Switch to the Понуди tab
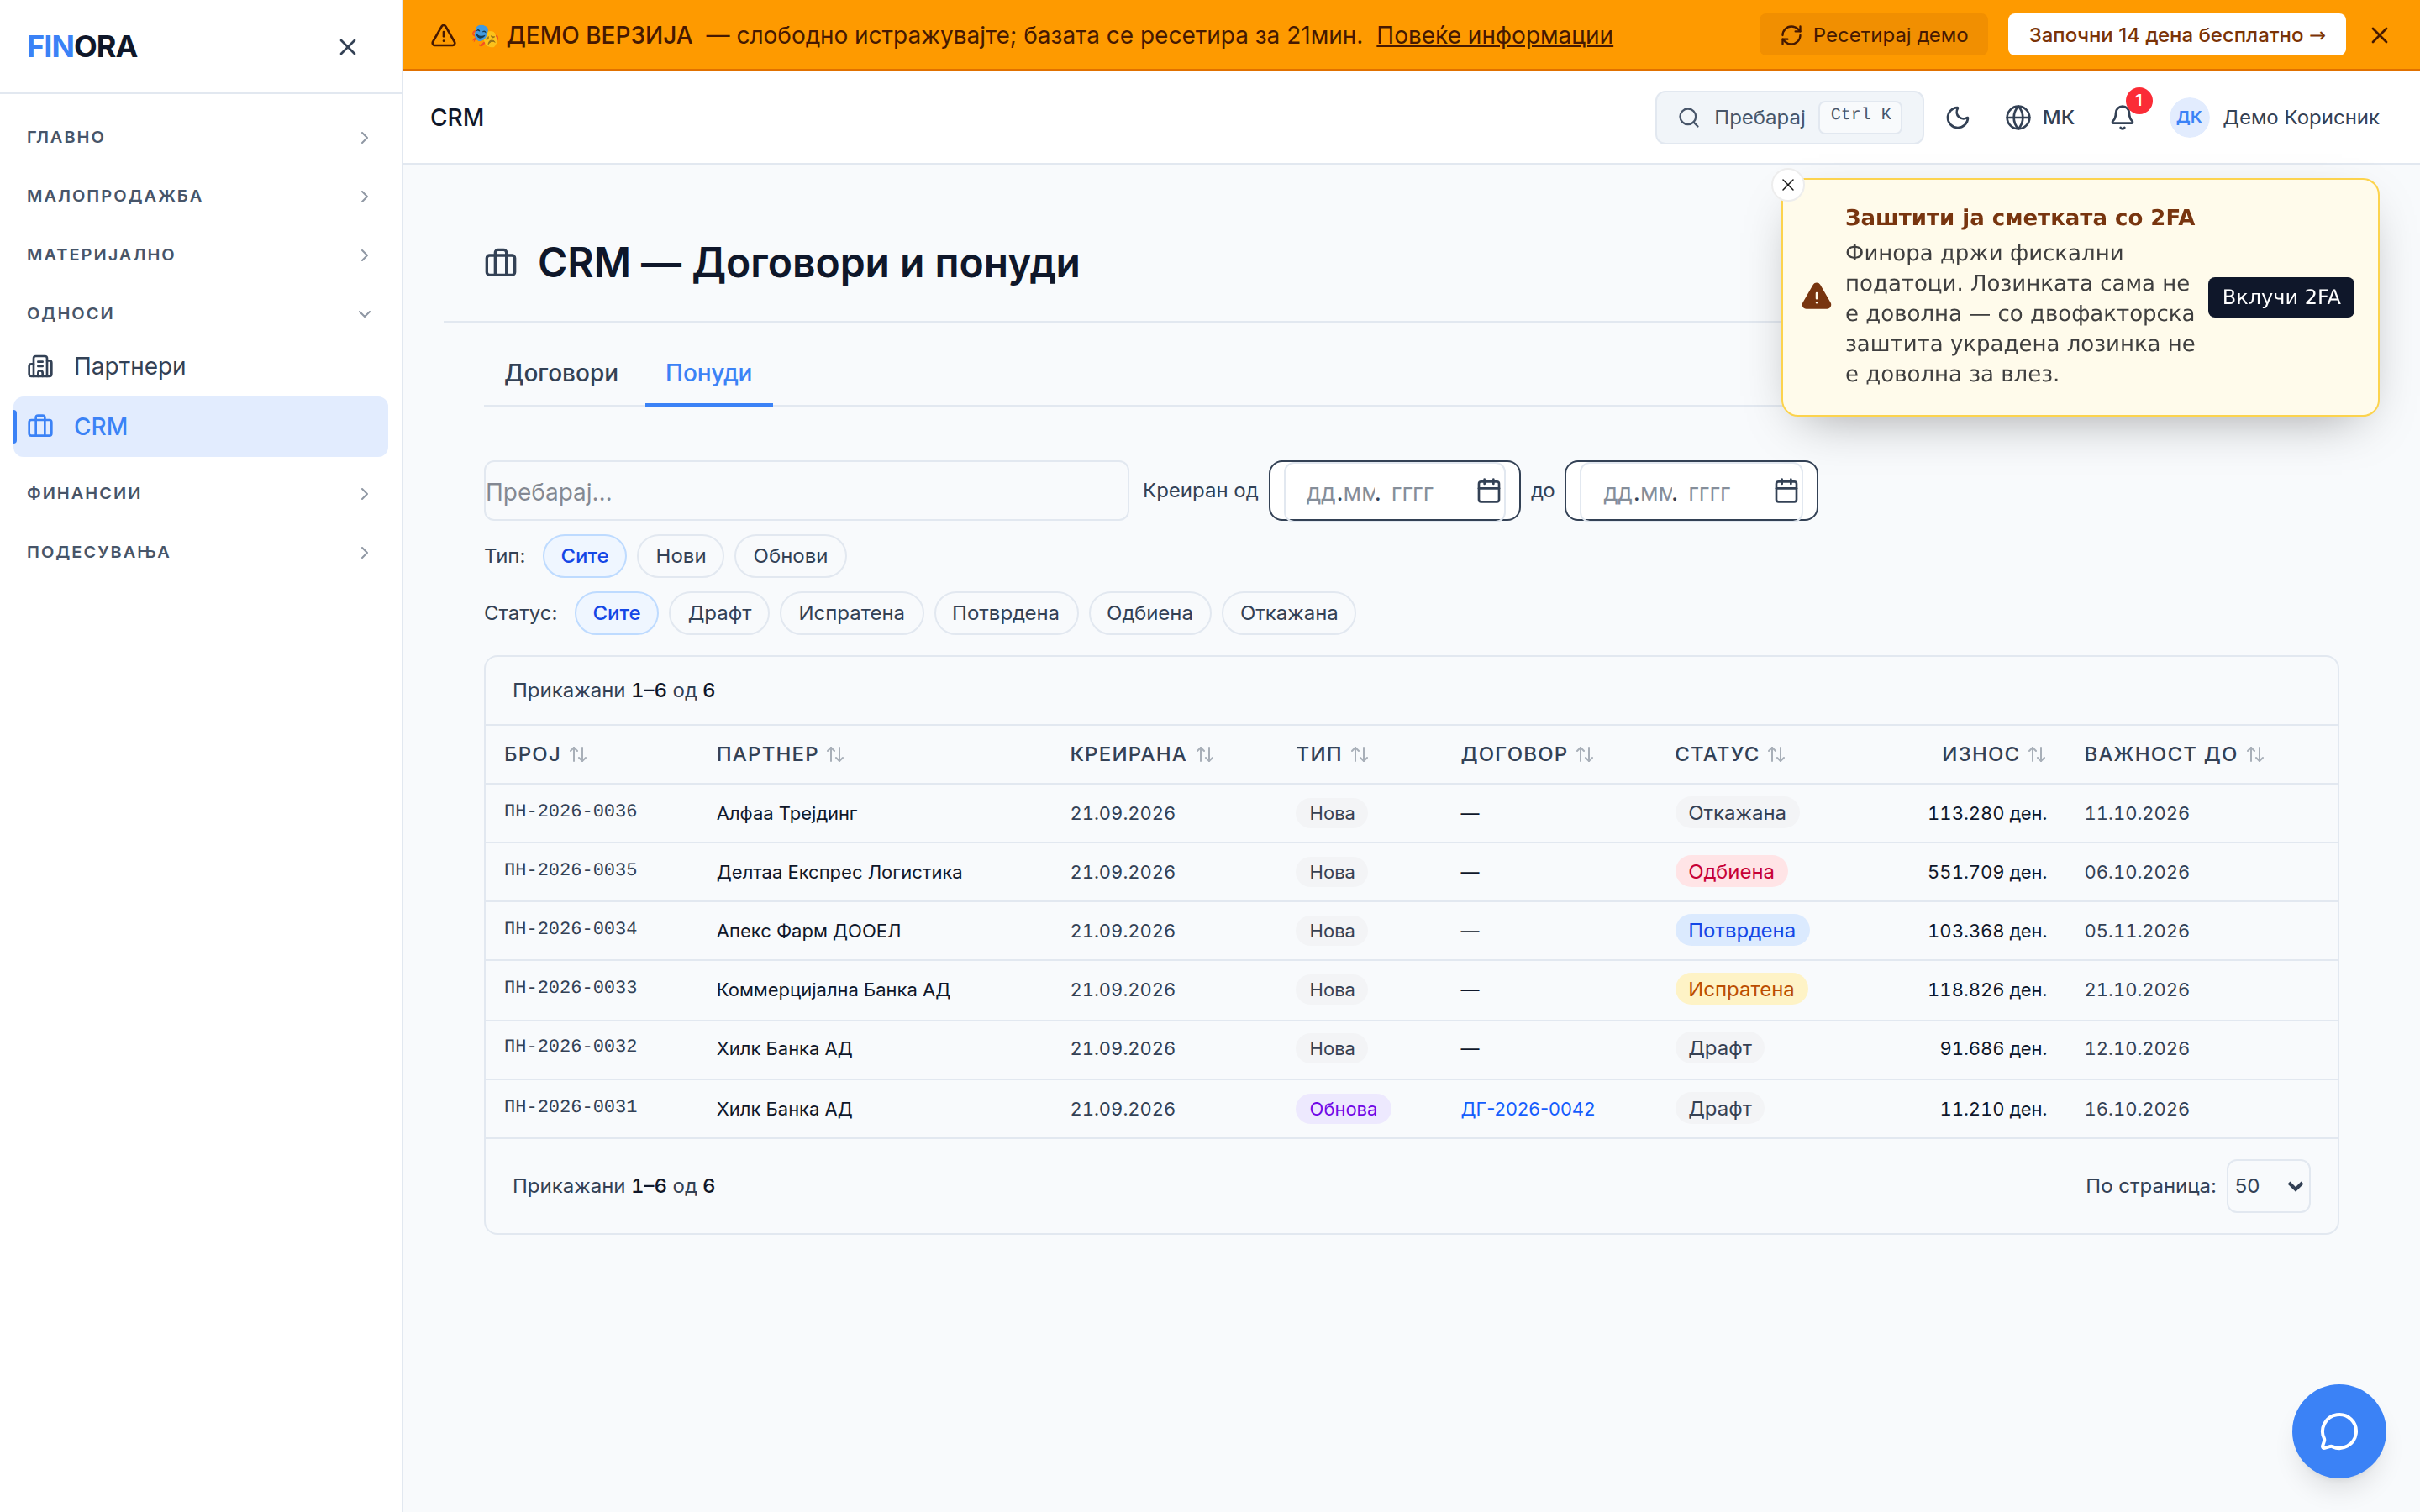The image size is (2420, 1512). (709, 373)
